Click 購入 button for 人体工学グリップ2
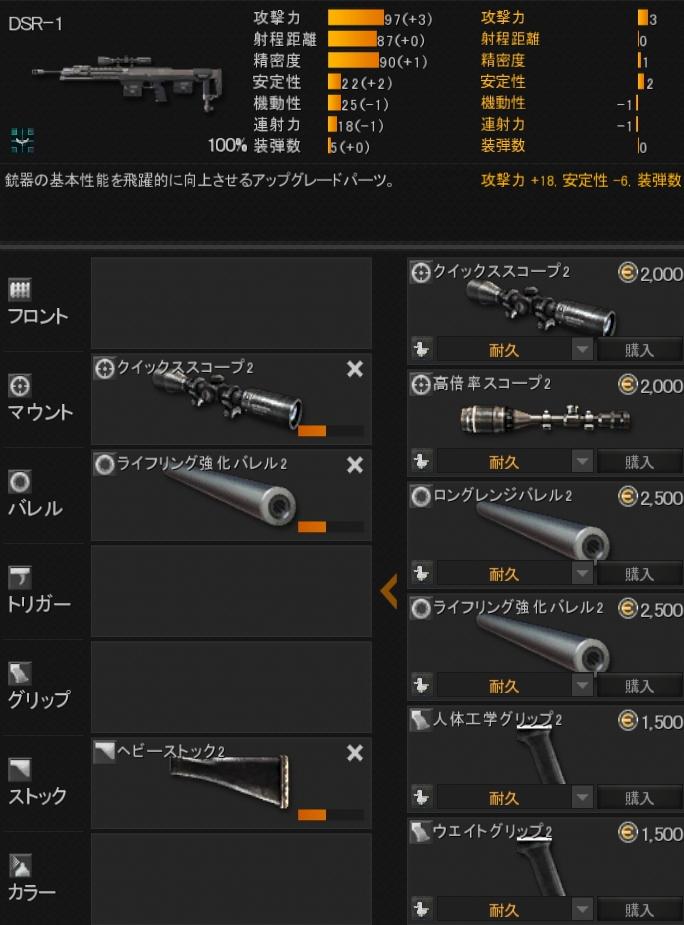 [x=639, y=798]
